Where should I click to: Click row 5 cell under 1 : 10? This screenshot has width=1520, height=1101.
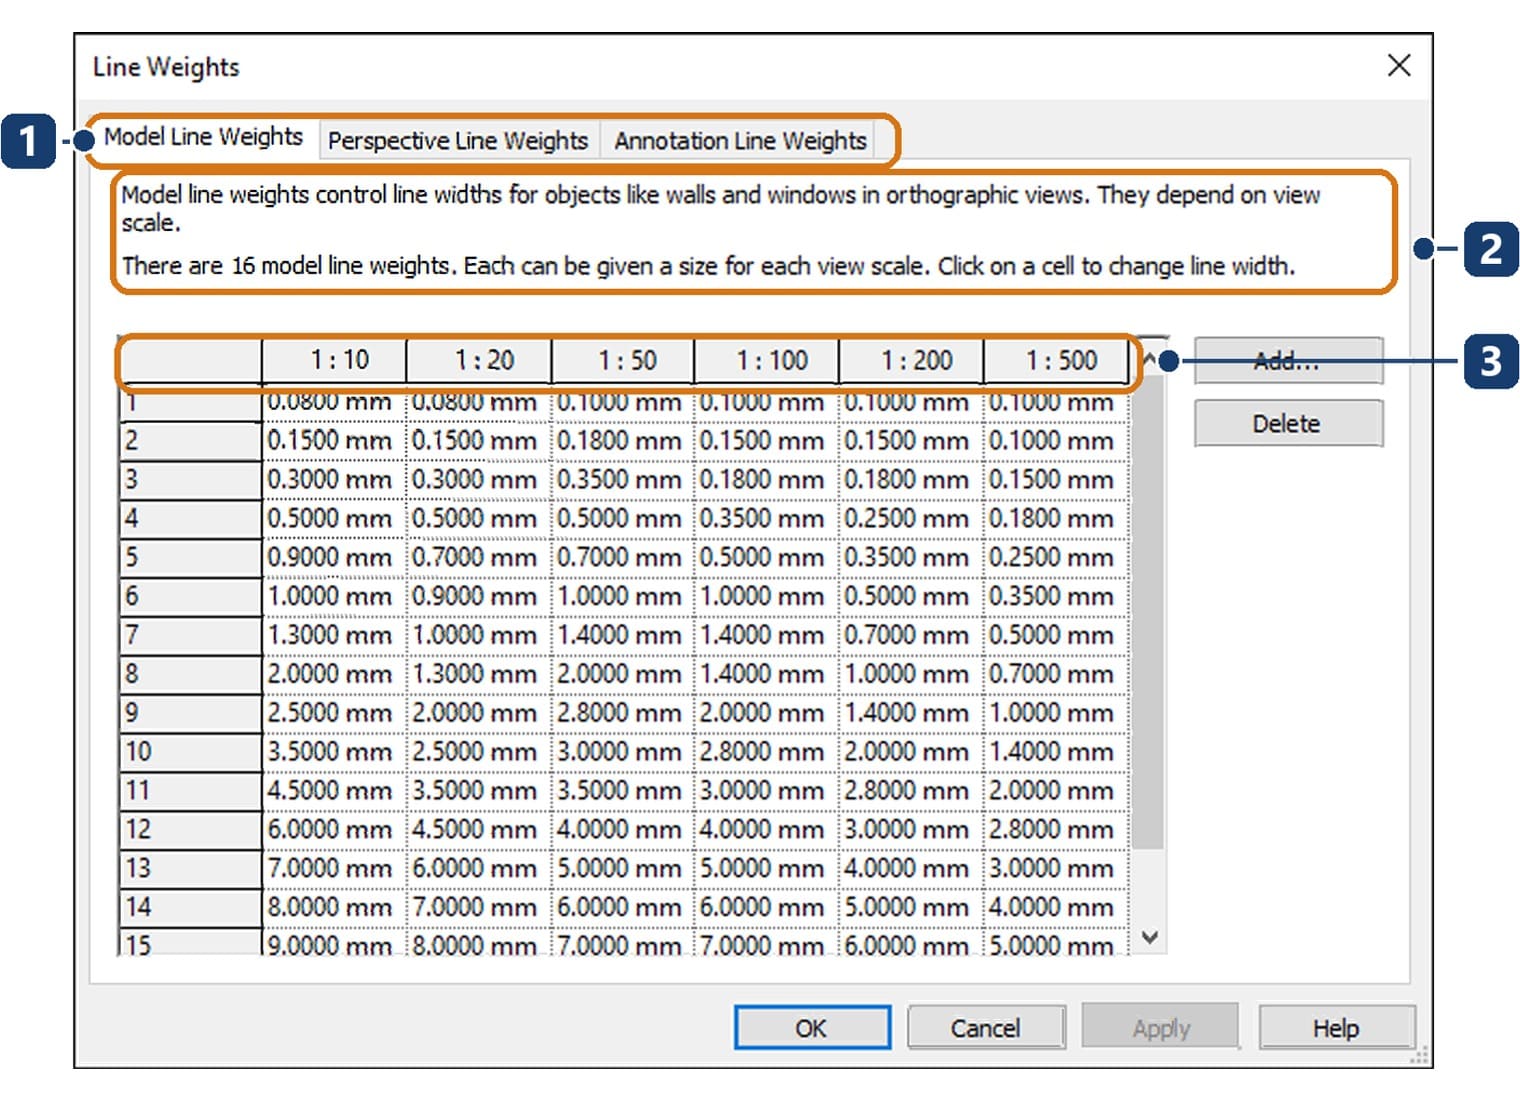pos(334,557)
